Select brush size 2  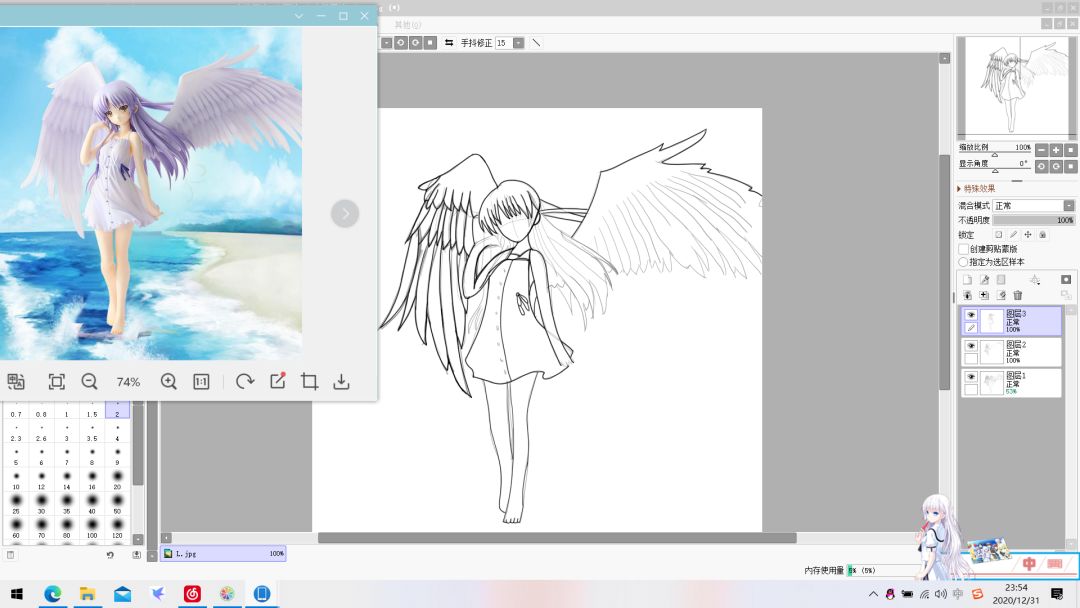(117, 410)
